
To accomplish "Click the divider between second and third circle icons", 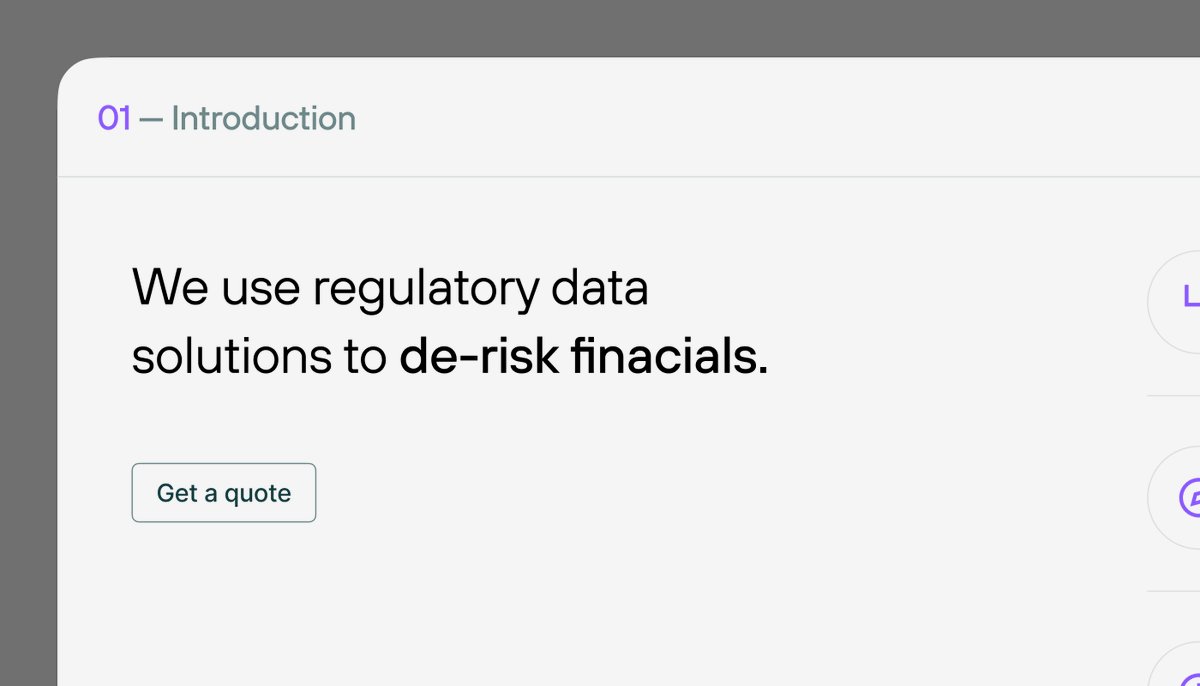I will coord(1173,591).
